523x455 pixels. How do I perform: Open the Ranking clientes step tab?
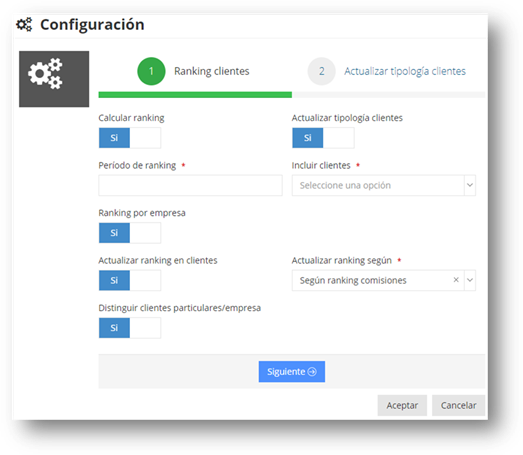[211, 71]
